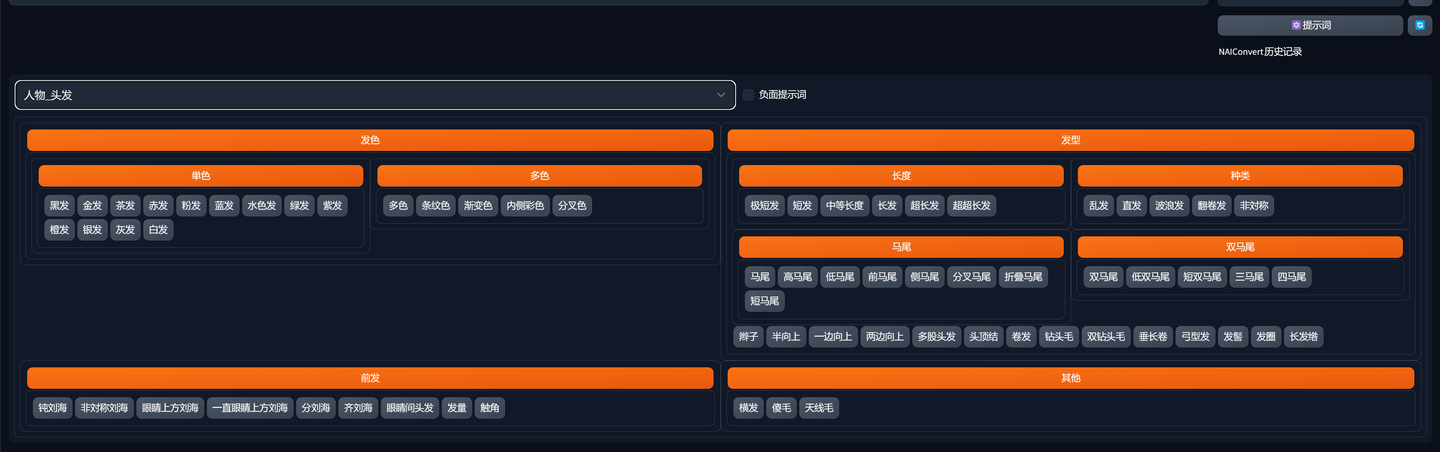Select the 短马尾 tag
This screenshot has width=1440, height=452.
tap(764, 300)
